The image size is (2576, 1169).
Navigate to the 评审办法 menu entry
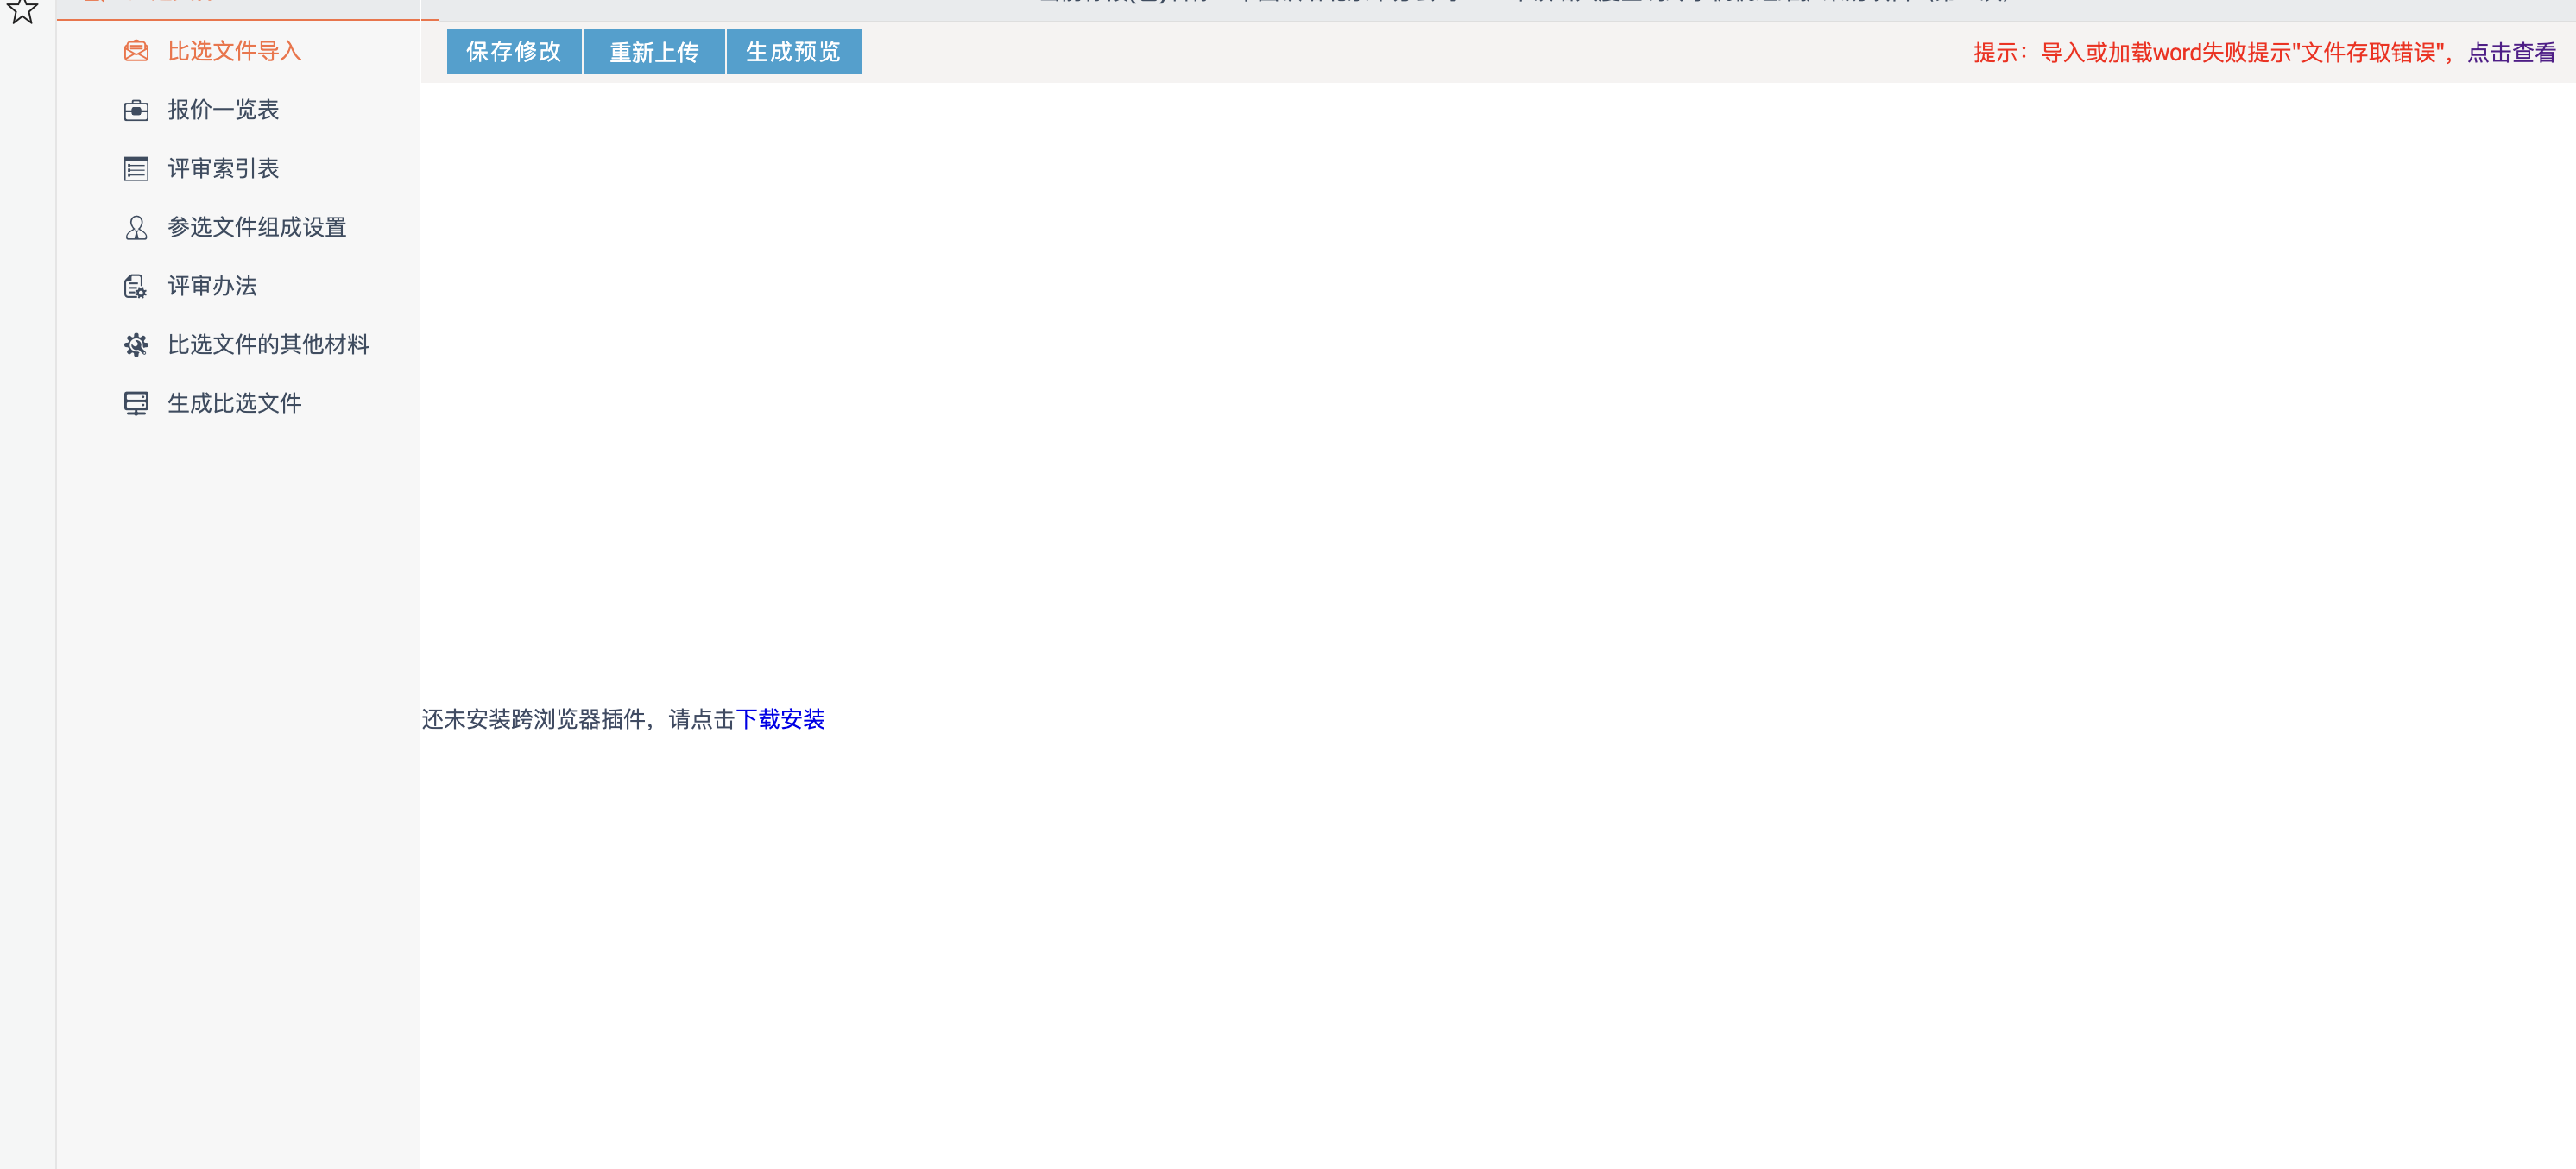212,287
